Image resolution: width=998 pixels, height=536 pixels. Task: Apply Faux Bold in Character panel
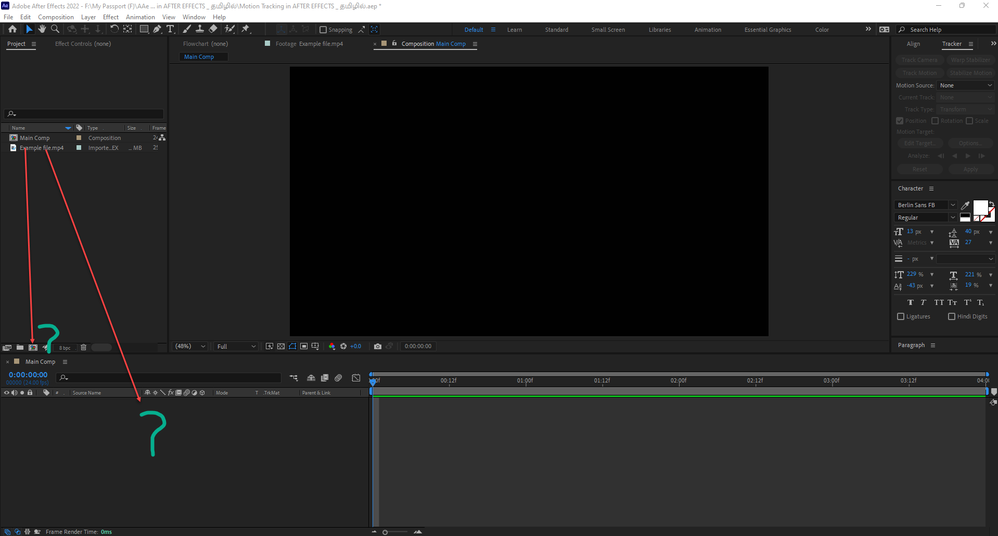(x=910, y=302)
